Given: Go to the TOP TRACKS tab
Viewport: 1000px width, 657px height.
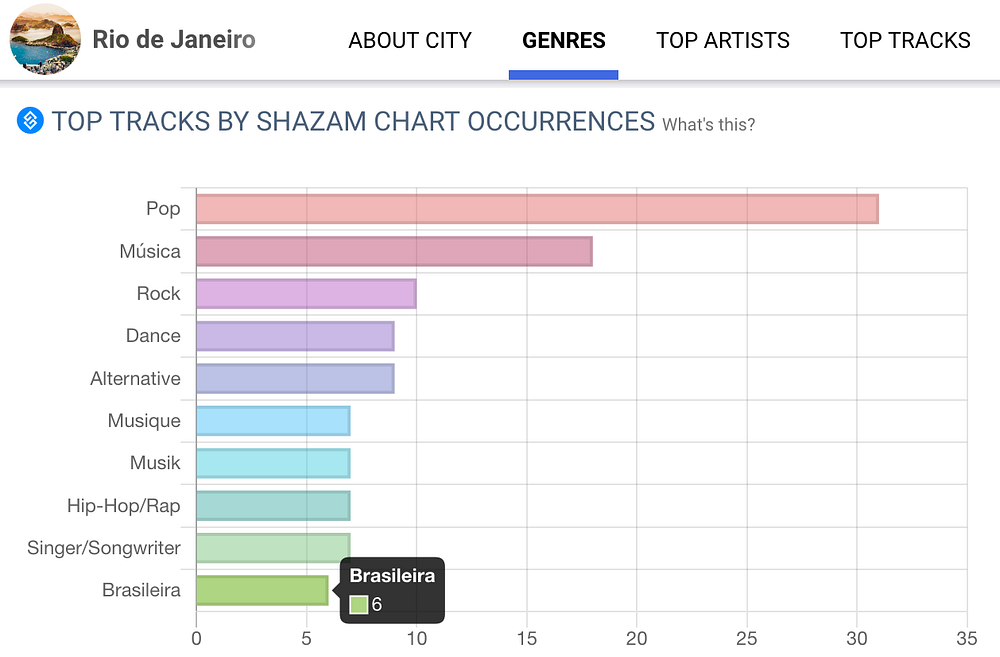Looking at the screenshot, I should point(905,41).
